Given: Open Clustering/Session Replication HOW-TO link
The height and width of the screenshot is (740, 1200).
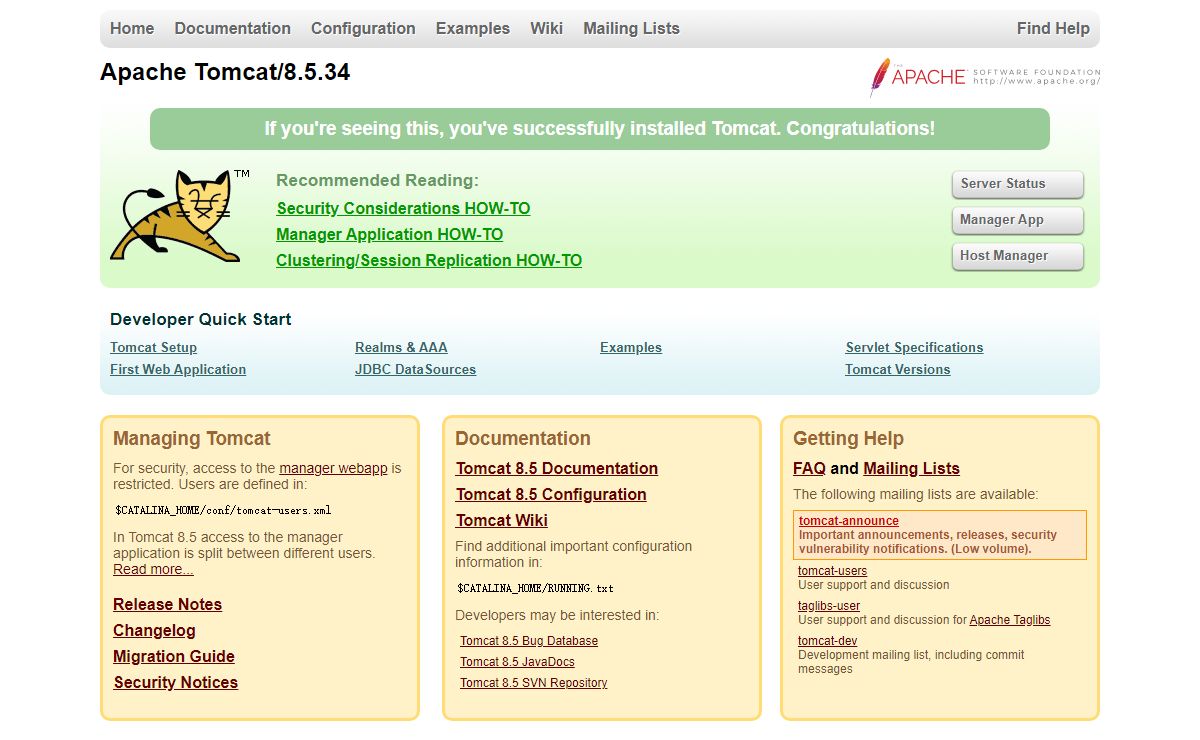Looking at the screenshot, I should (x=429, y=260).
